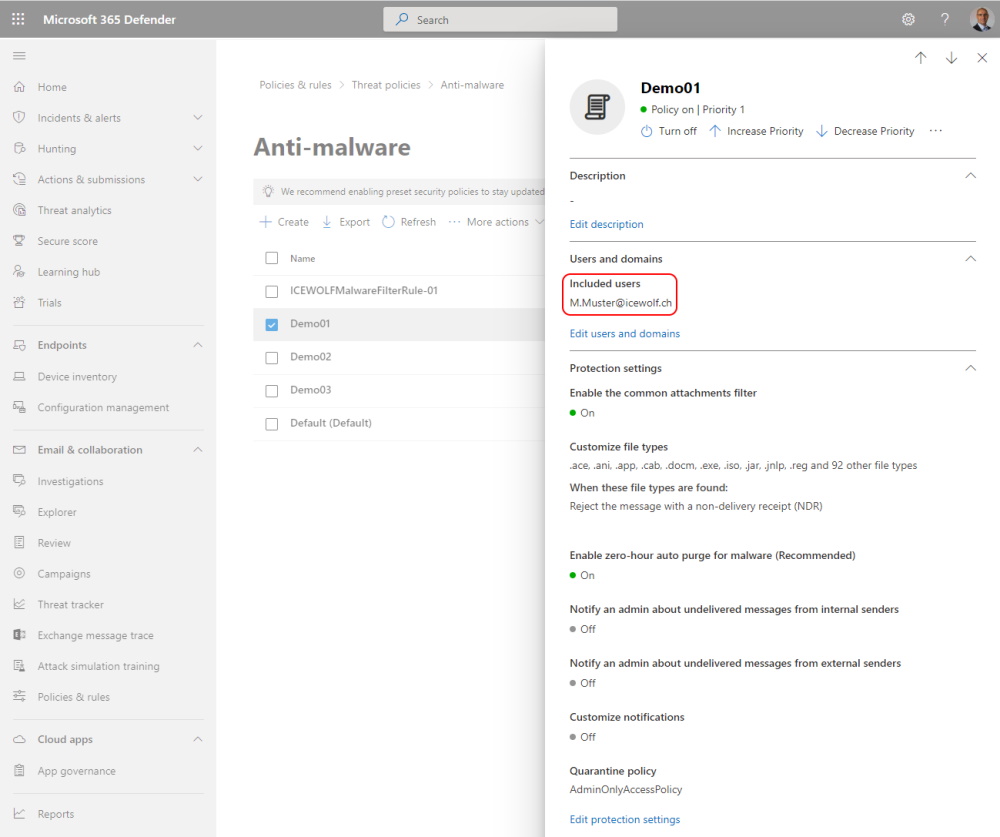
Task: Click the Home house icon
Action: (19, 87)
